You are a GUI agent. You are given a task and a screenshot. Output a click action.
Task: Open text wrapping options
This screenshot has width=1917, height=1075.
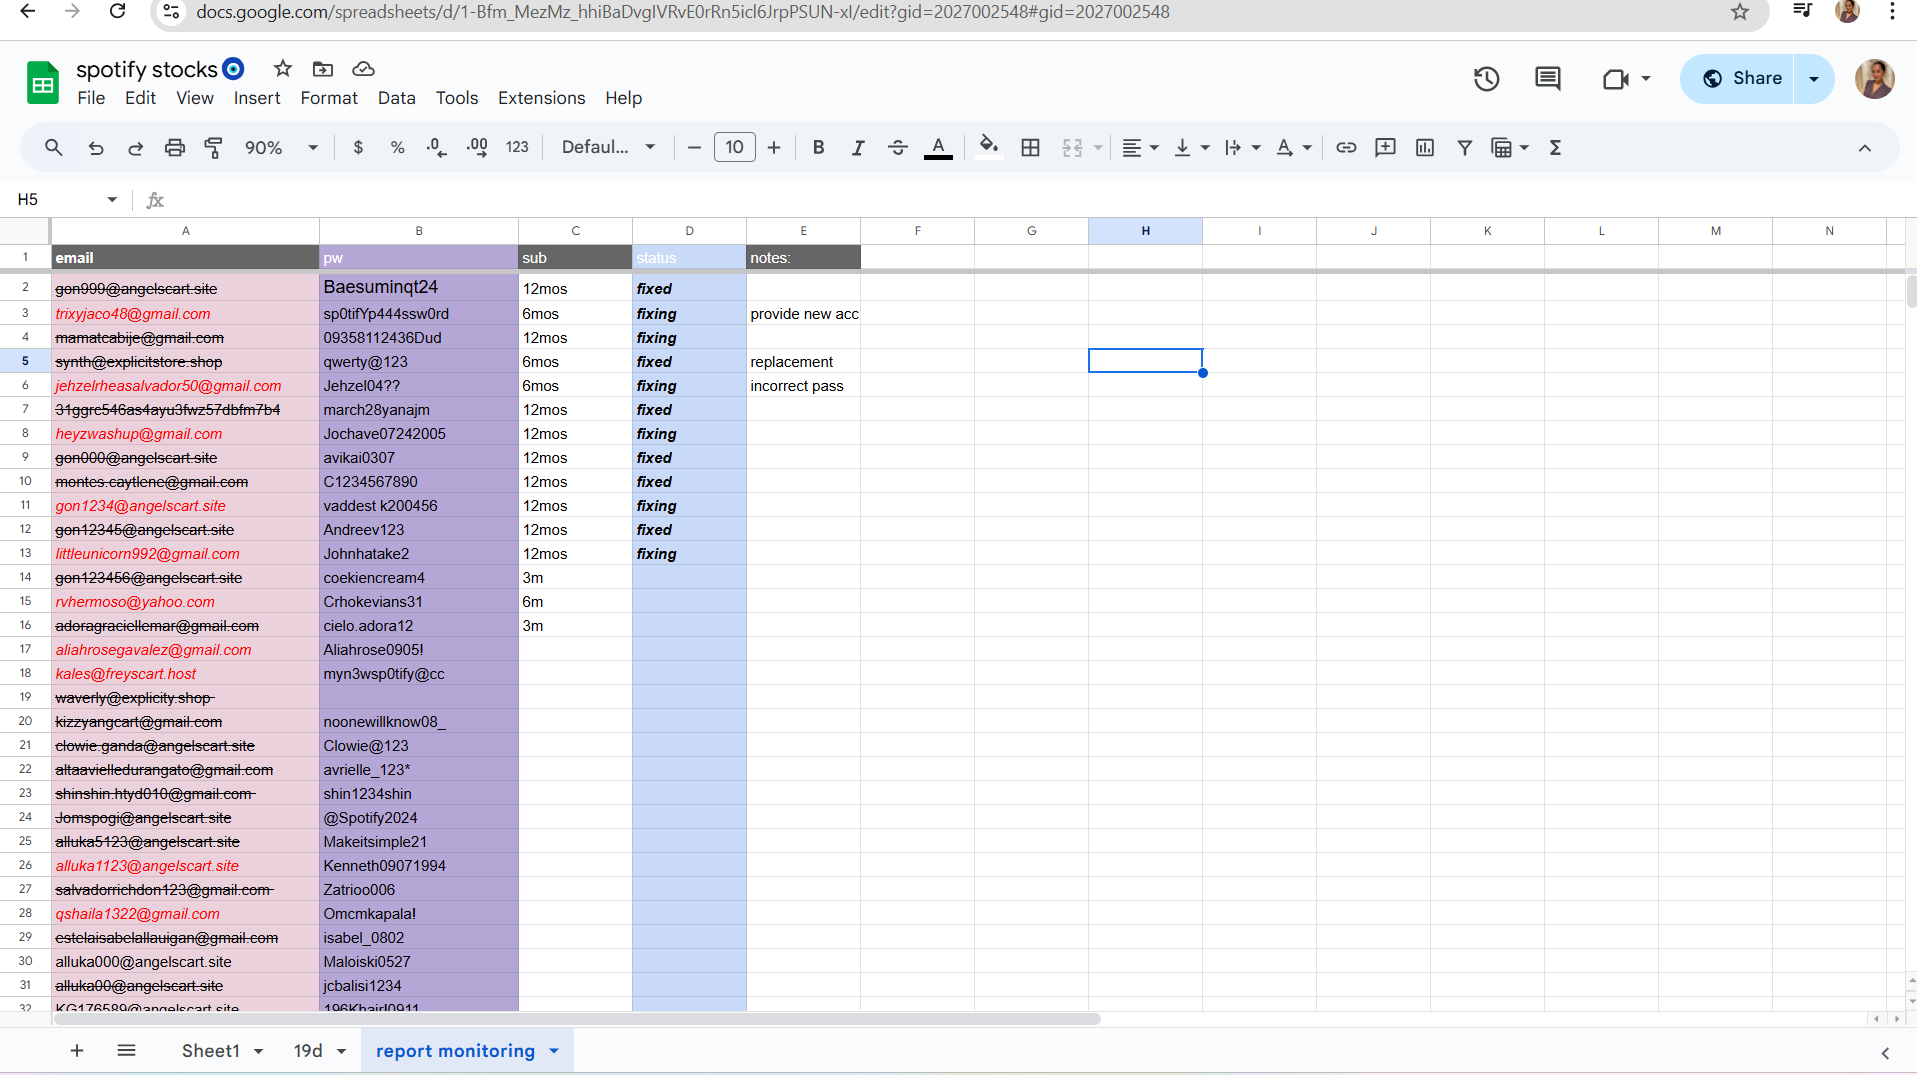1242,148
